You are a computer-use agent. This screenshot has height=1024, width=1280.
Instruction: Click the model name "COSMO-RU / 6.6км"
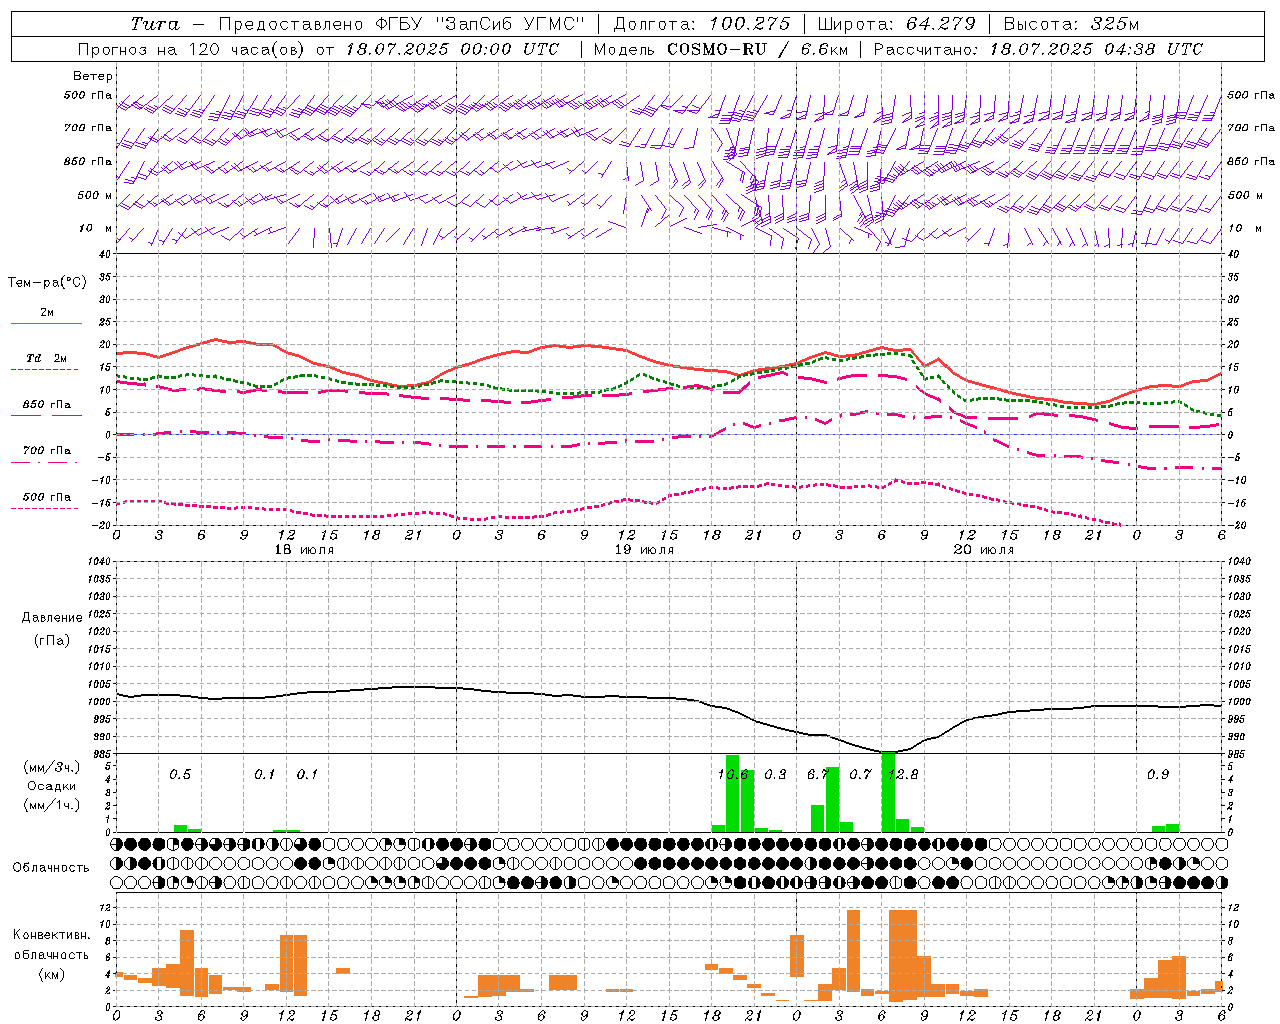[757, 49]
